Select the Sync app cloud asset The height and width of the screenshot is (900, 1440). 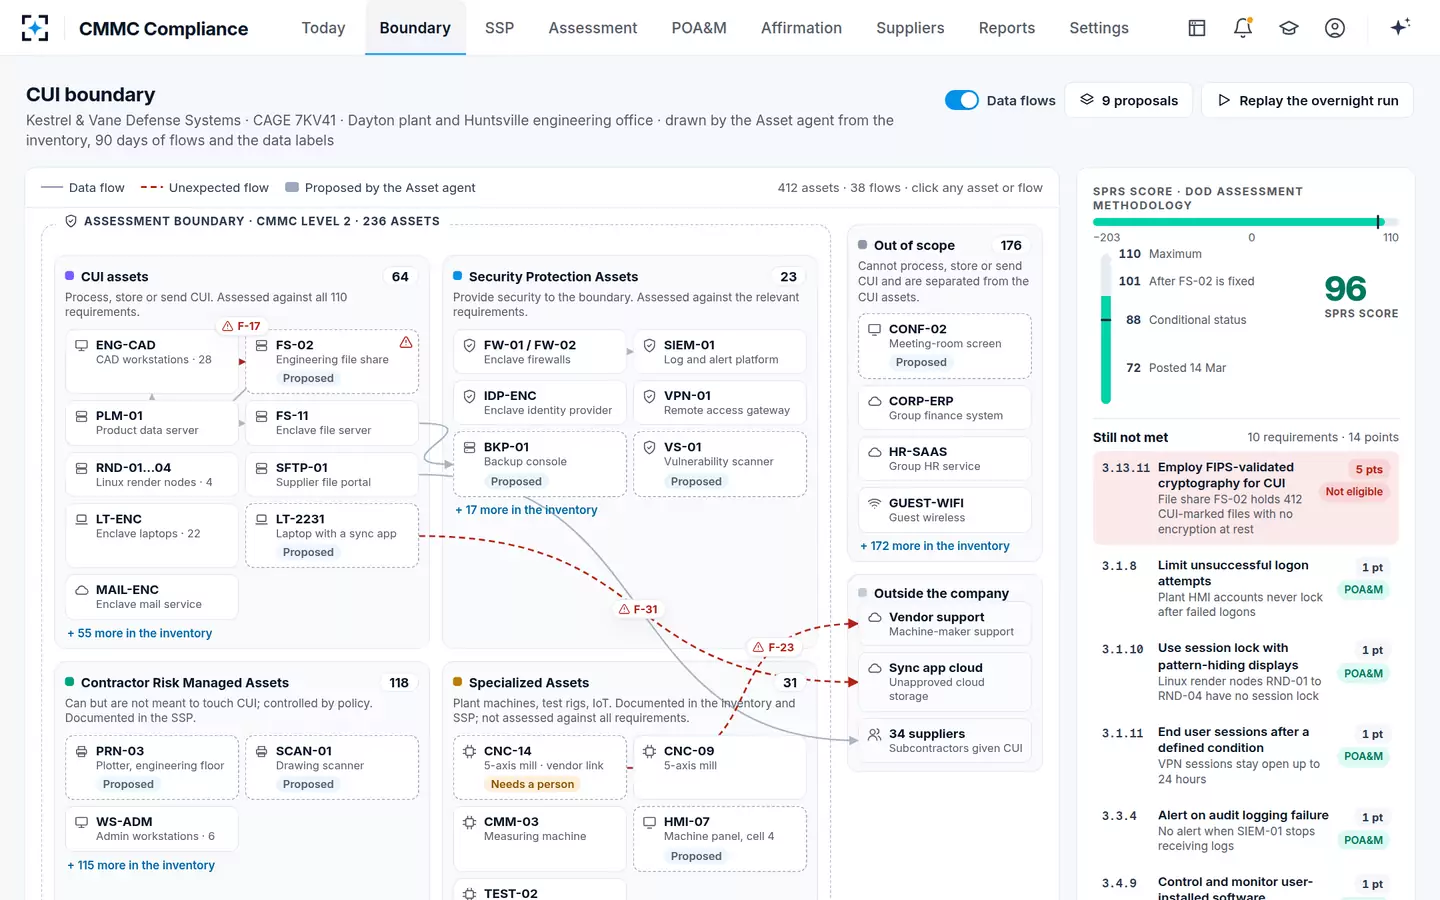945,682
